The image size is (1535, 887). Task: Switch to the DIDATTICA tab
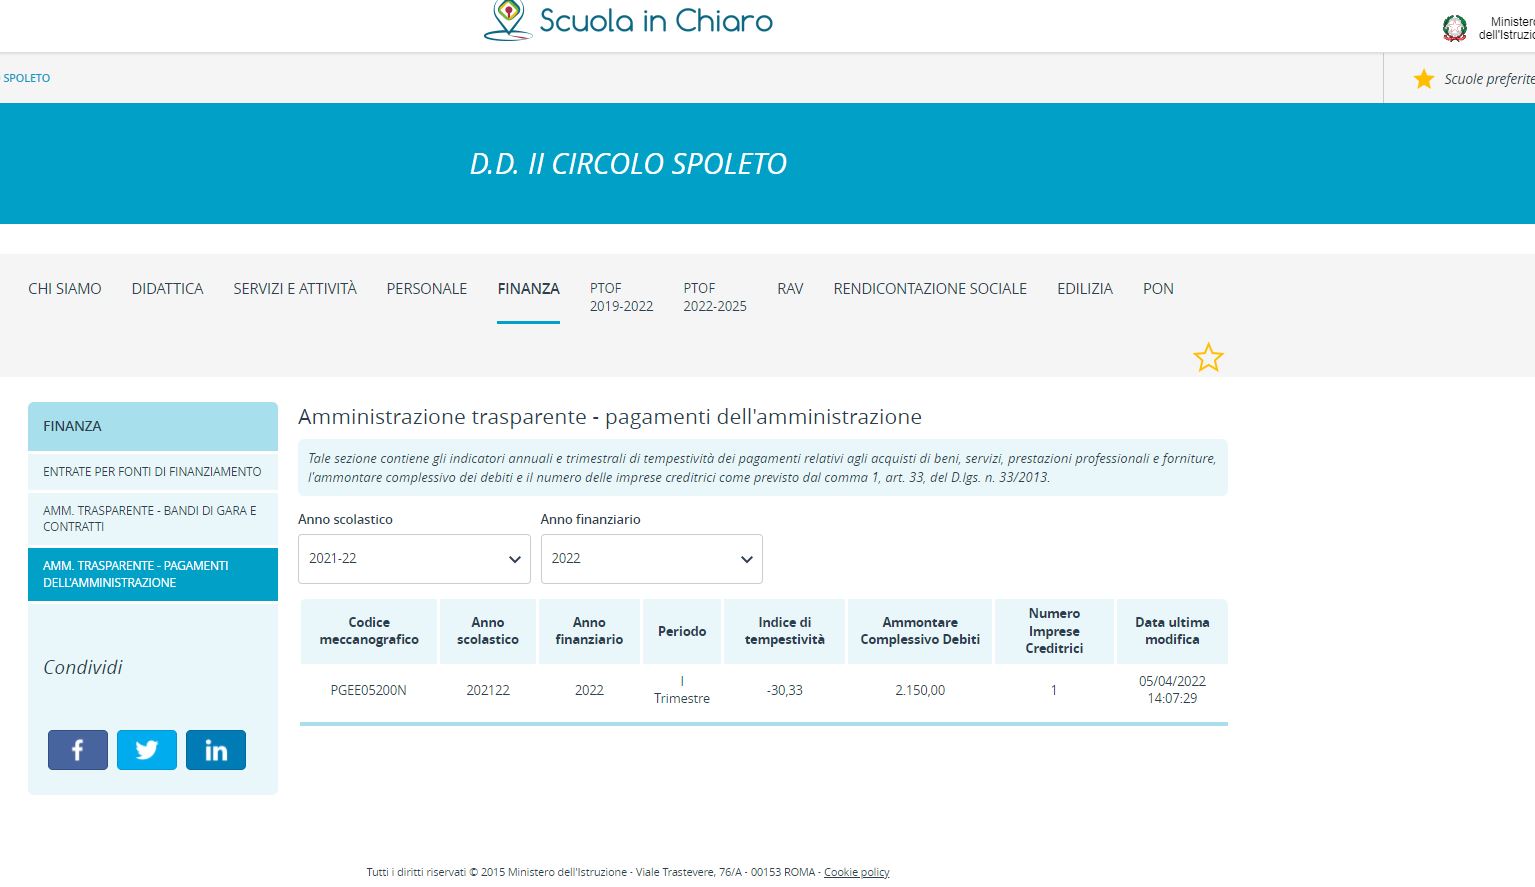[167, 289]
